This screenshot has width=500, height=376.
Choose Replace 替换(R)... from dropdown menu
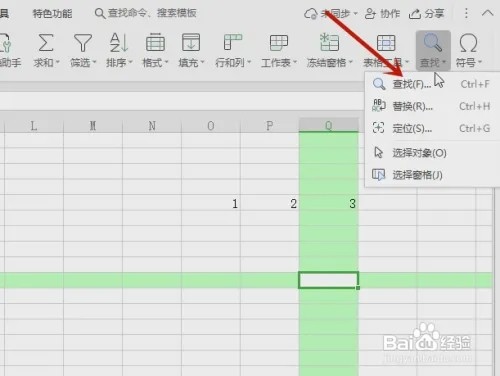pyautogui.click(x=432, y=106)
